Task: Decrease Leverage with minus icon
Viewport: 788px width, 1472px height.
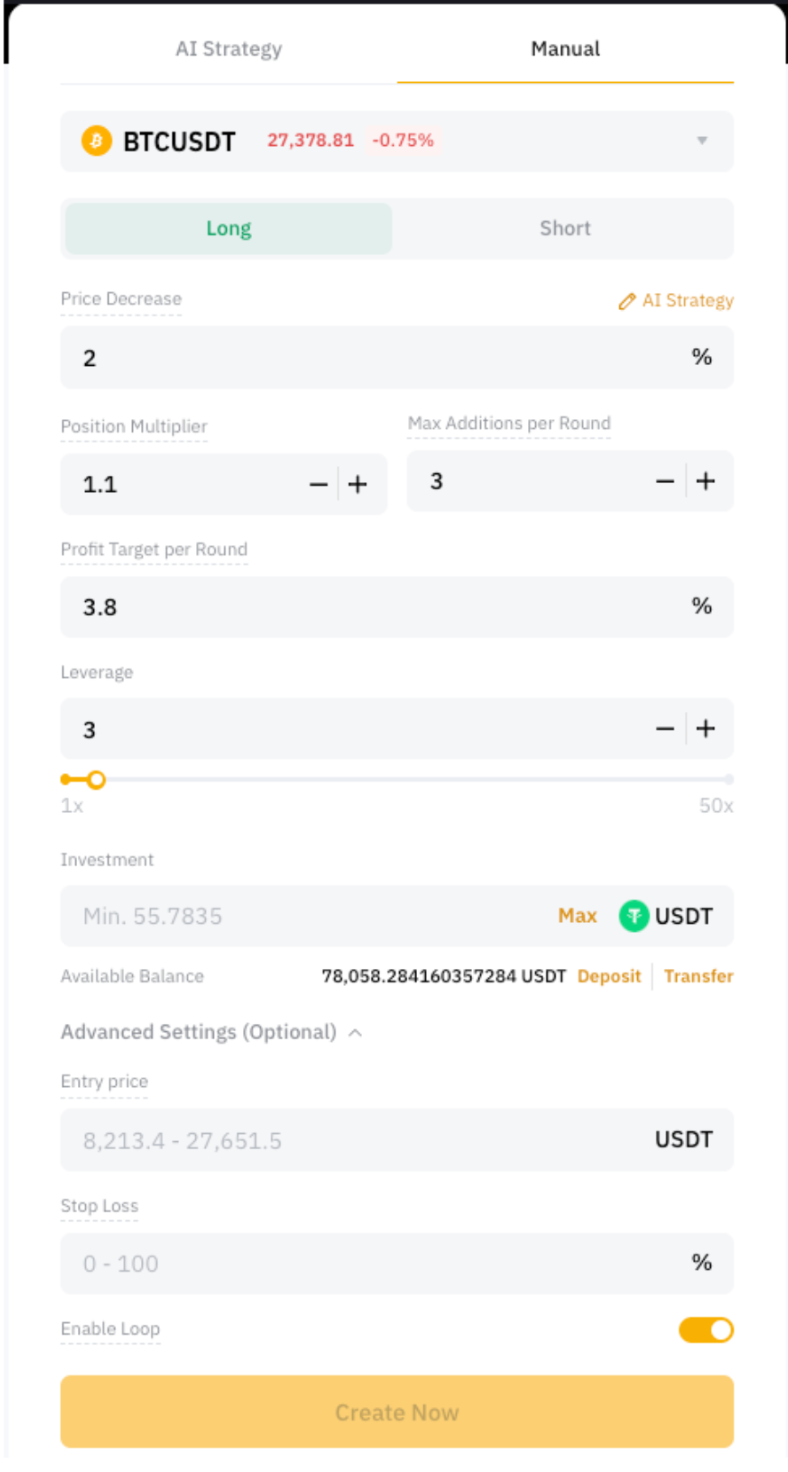Action: click(x=665, y=729)
